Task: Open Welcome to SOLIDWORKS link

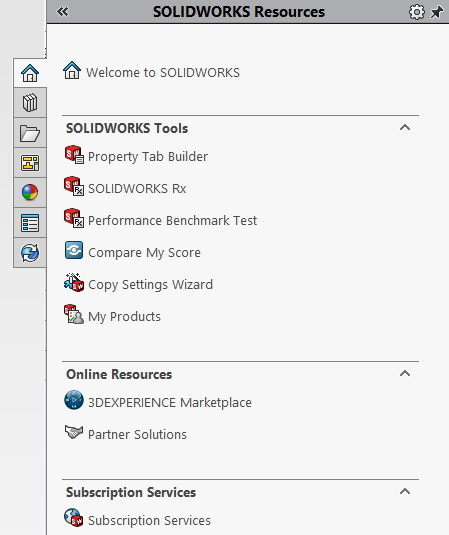Action: pyautogui.click(x=163, y=73)
